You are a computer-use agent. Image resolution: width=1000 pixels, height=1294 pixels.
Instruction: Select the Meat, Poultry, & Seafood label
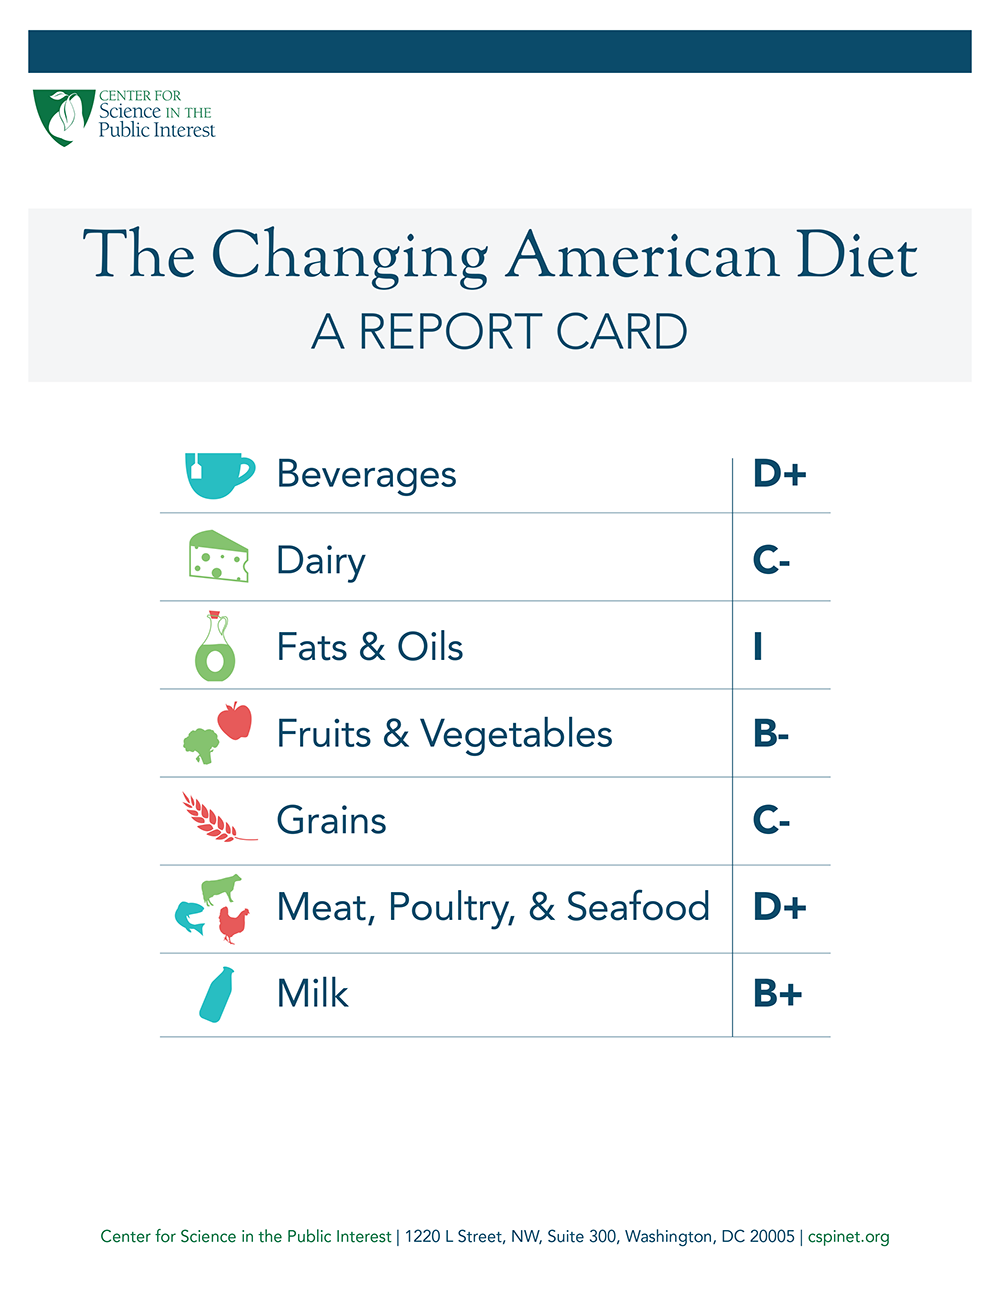493,908
